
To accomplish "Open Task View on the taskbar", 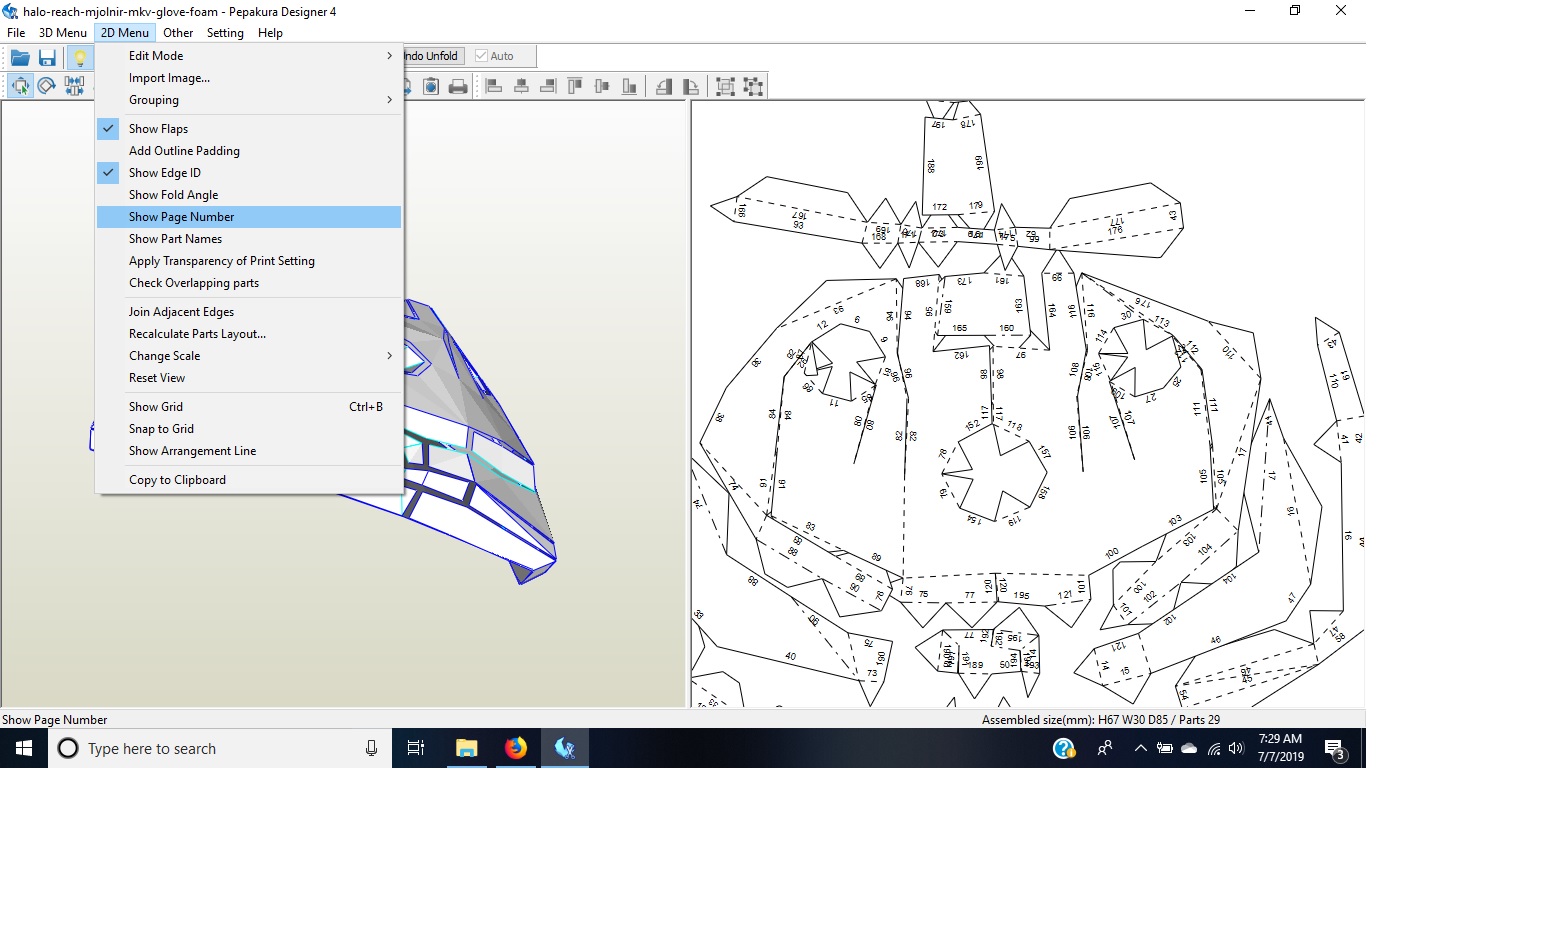I will 416,748.
